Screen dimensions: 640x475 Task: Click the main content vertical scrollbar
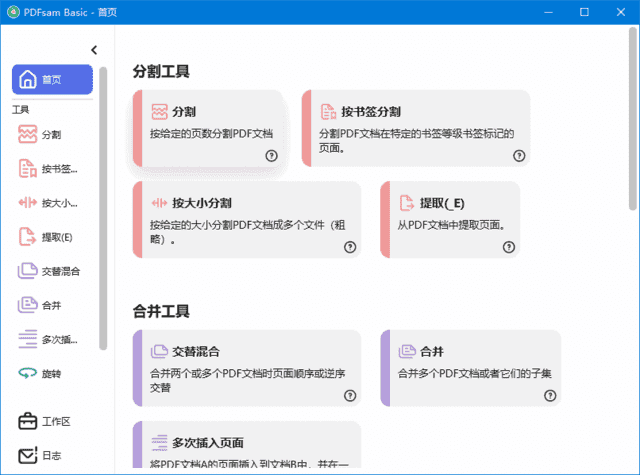pos(632,120)
